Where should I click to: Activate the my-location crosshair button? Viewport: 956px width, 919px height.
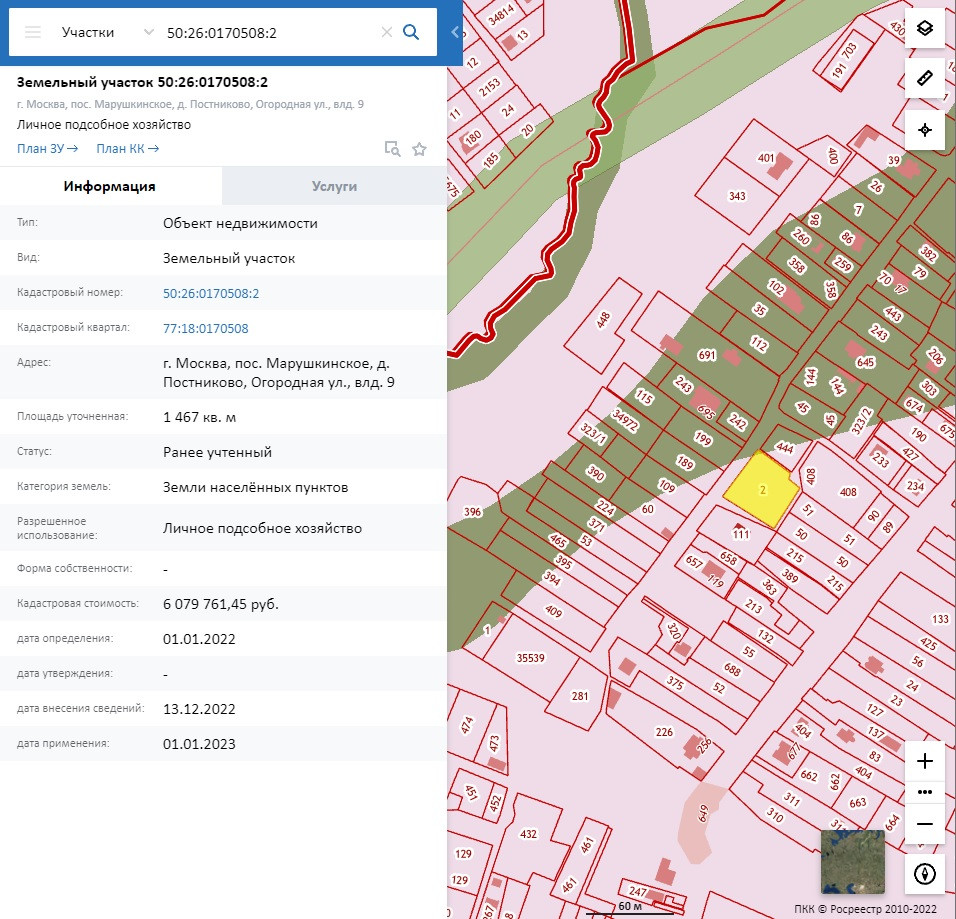coord(925,130)
